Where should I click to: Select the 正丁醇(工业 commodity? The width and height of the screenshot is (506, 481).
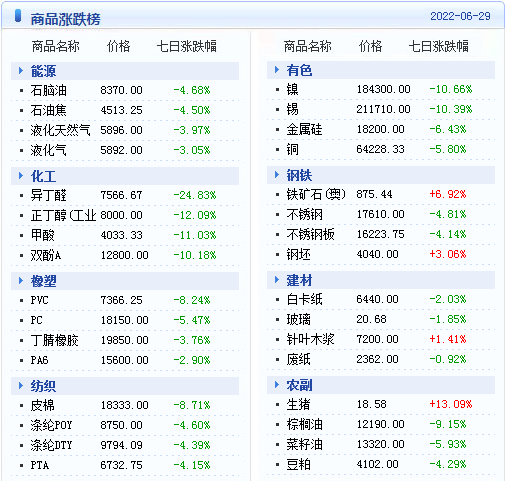pyautogui.click(x=63, y=215)
